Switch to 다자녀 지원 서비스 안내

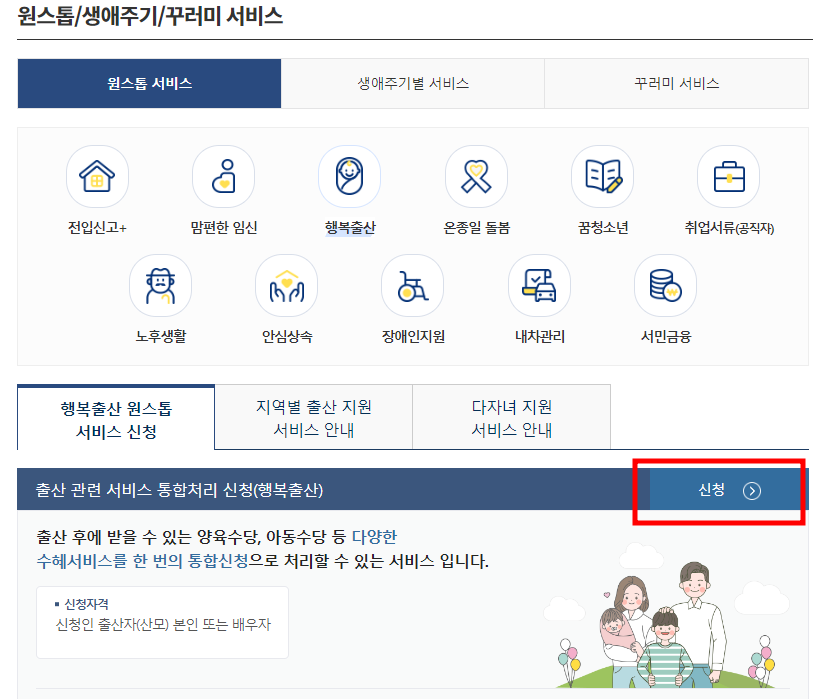click(511, 416)
